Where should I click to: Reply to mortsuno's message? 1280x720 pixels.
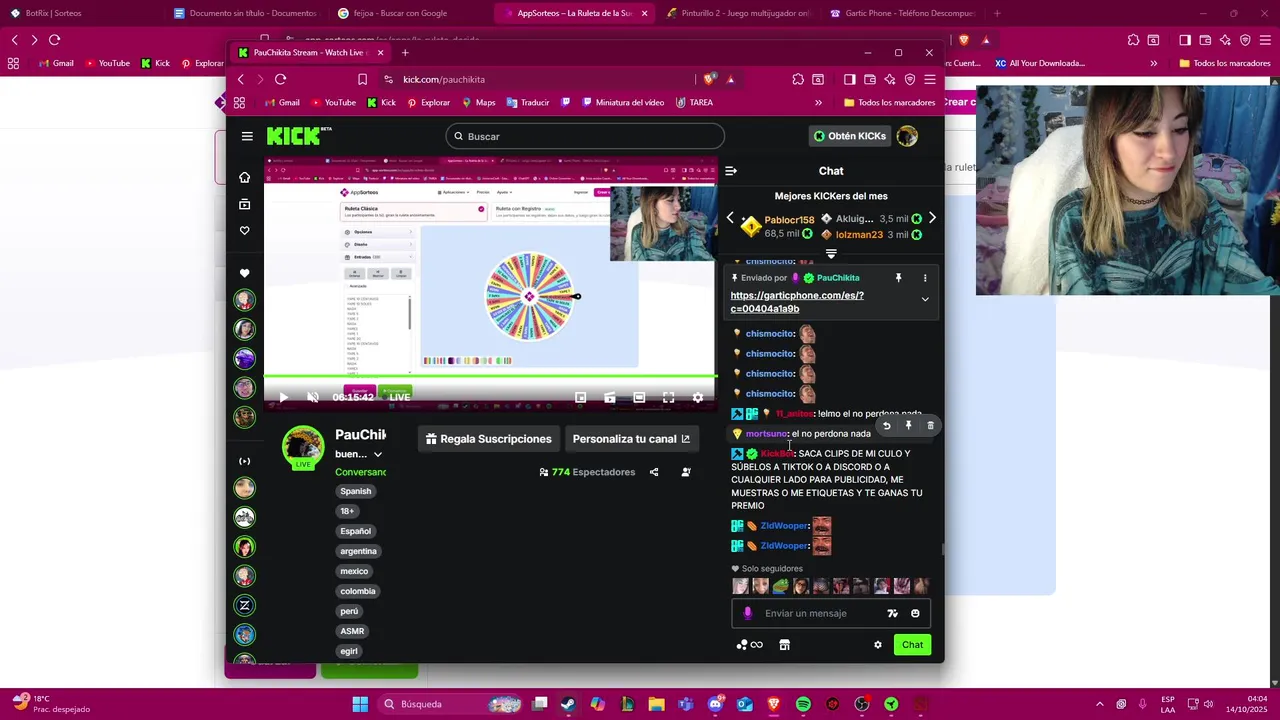pos(886,426)
